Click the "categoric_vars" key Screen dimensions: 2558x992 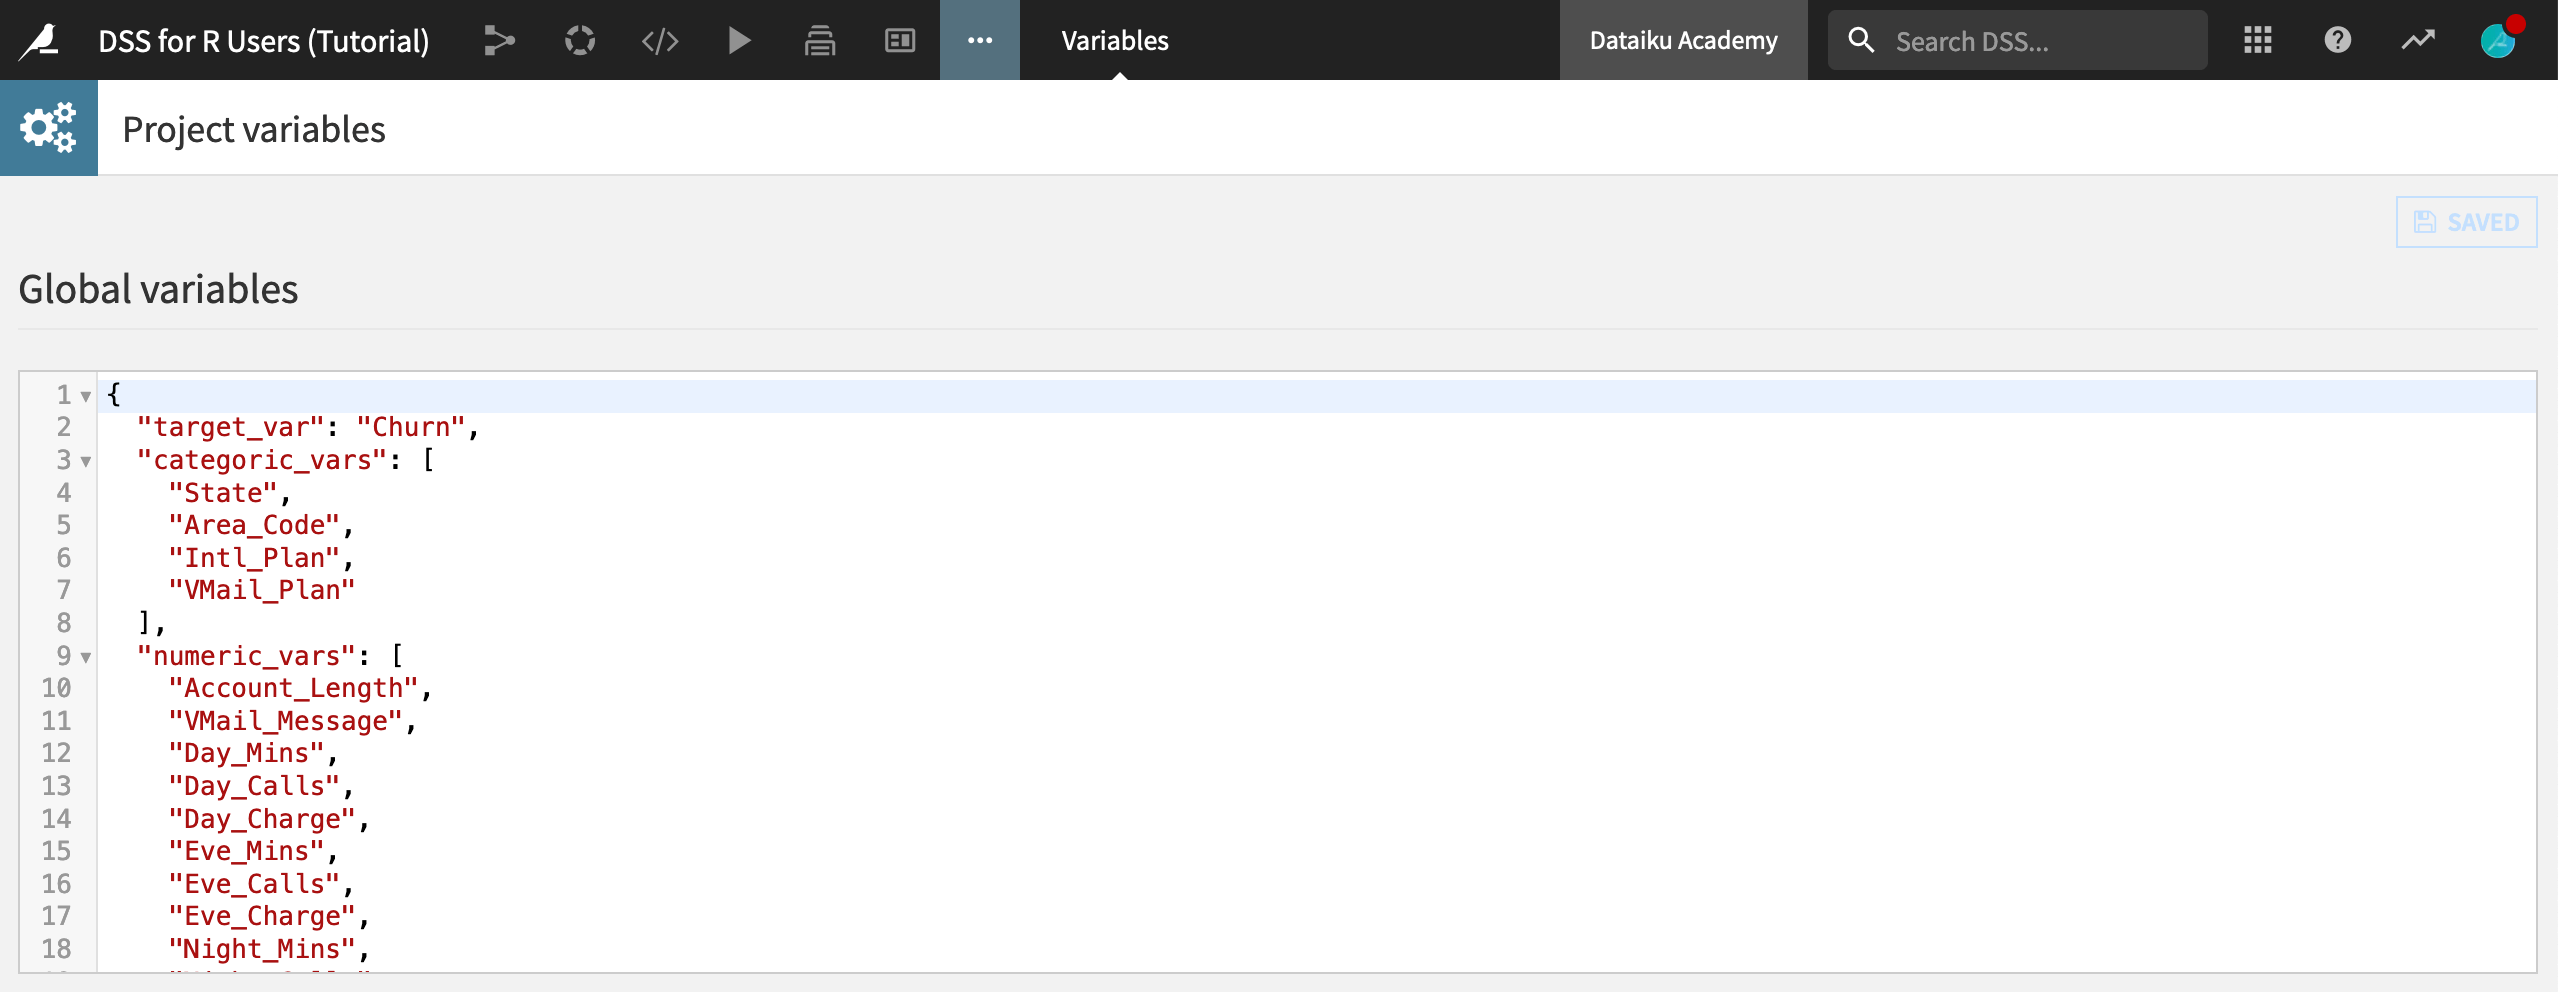262,460
